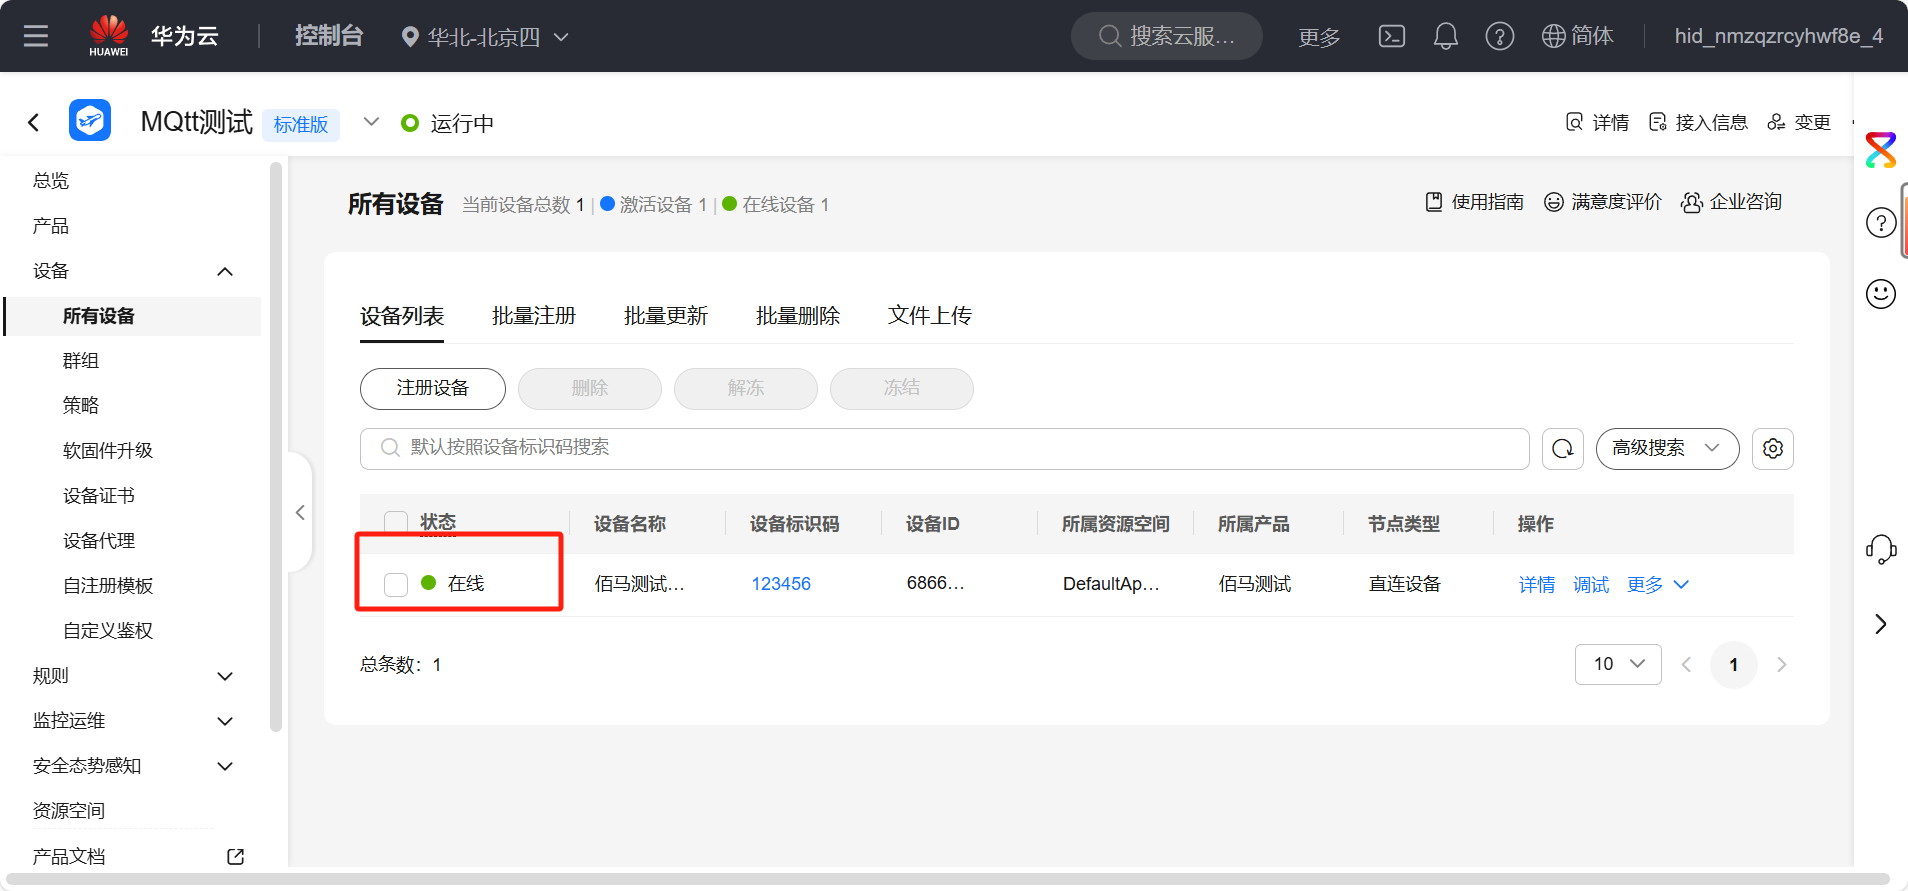Image resolution: width=1908 pixels, height=891 pixels.
Task: Go back using the left arrow icon
Action: [x=34, y=123]
